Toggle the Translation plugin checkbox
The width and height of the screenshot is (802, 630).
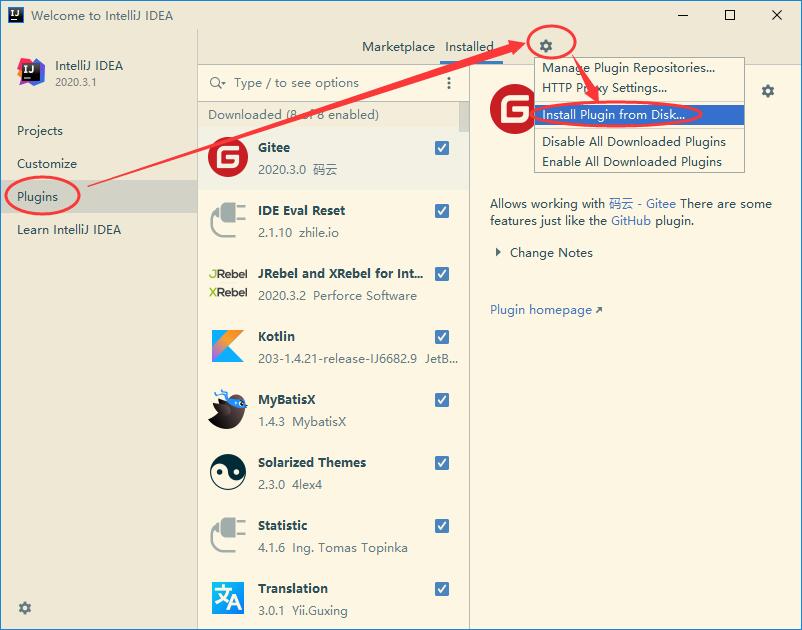tap(442, 589)
